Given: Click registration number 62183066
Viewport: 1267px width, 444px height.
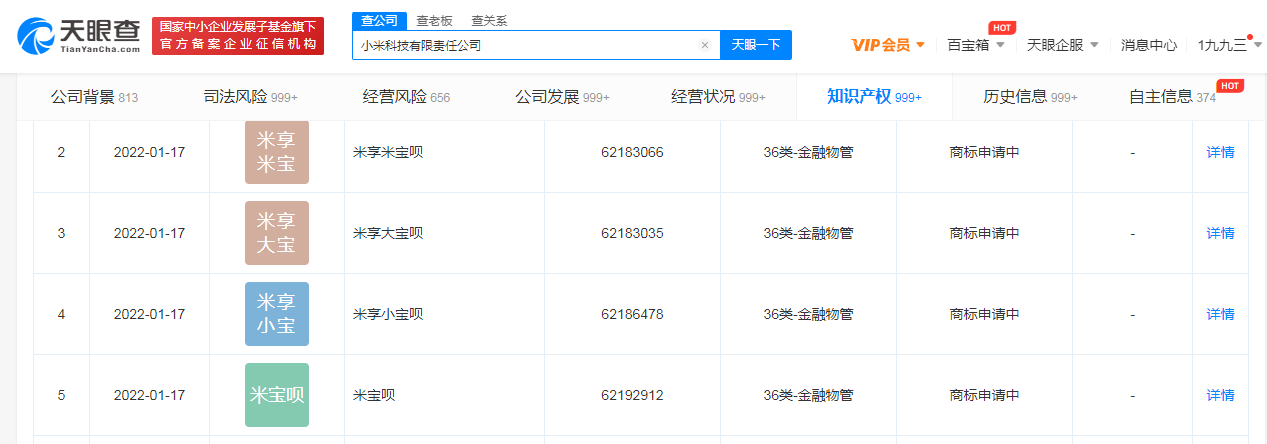Looking at the screenshot, I should click(x=632, y=153).
